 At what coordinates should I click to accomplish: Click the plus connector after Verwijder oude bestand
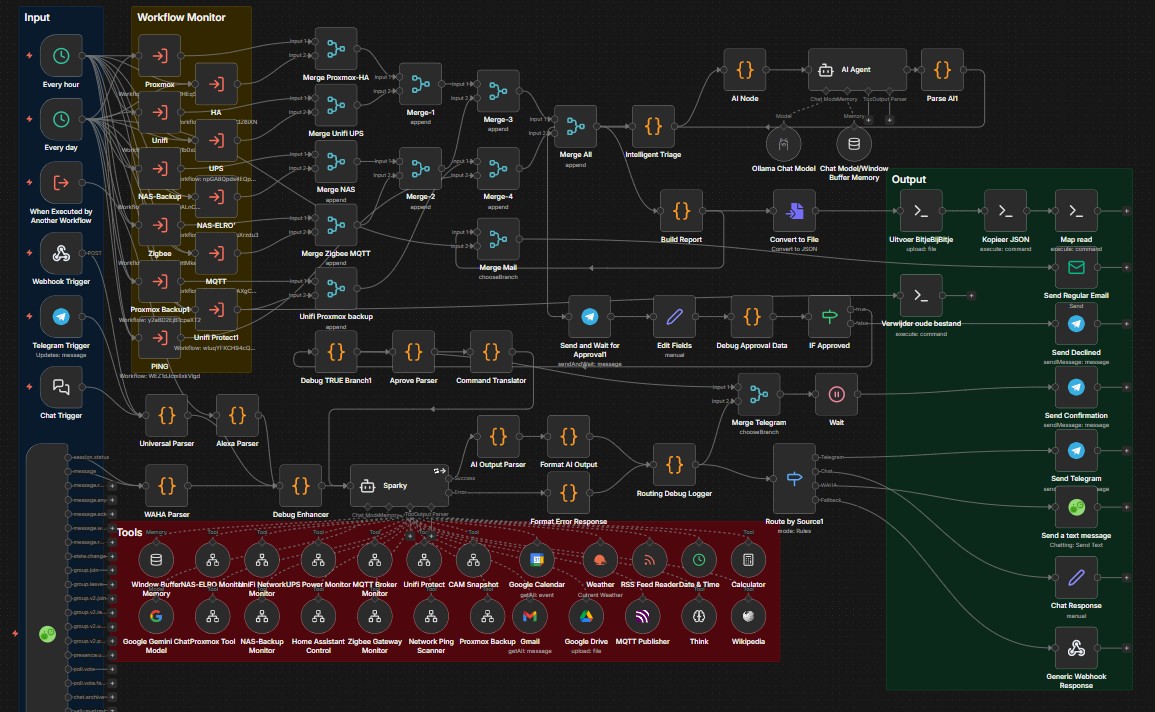pos(972,296)
